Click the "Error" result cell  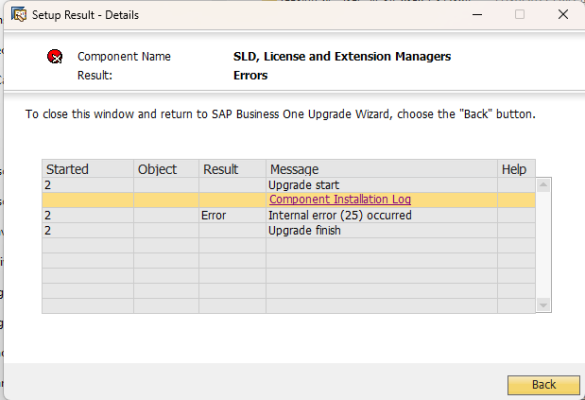(232, 215)
